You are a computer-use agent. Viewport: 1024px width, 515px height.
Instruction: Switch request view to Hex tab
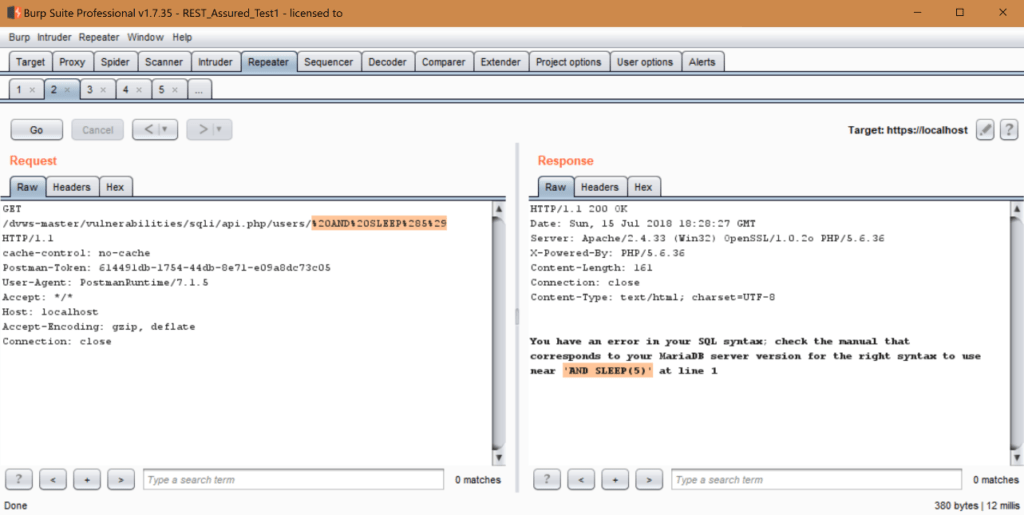coord(115,187)
